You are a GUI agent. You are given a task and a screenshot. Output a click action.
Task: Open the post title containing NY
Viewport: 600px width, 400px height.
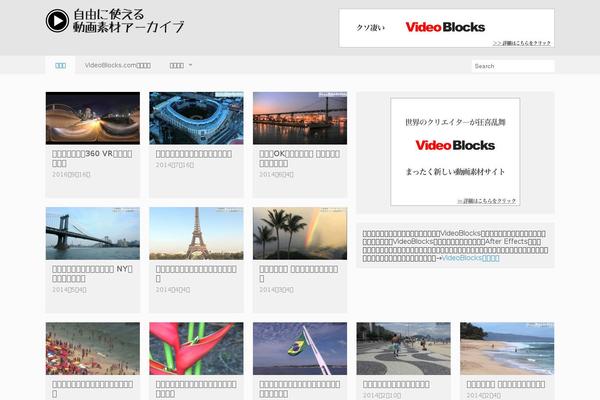coord(92,274)
